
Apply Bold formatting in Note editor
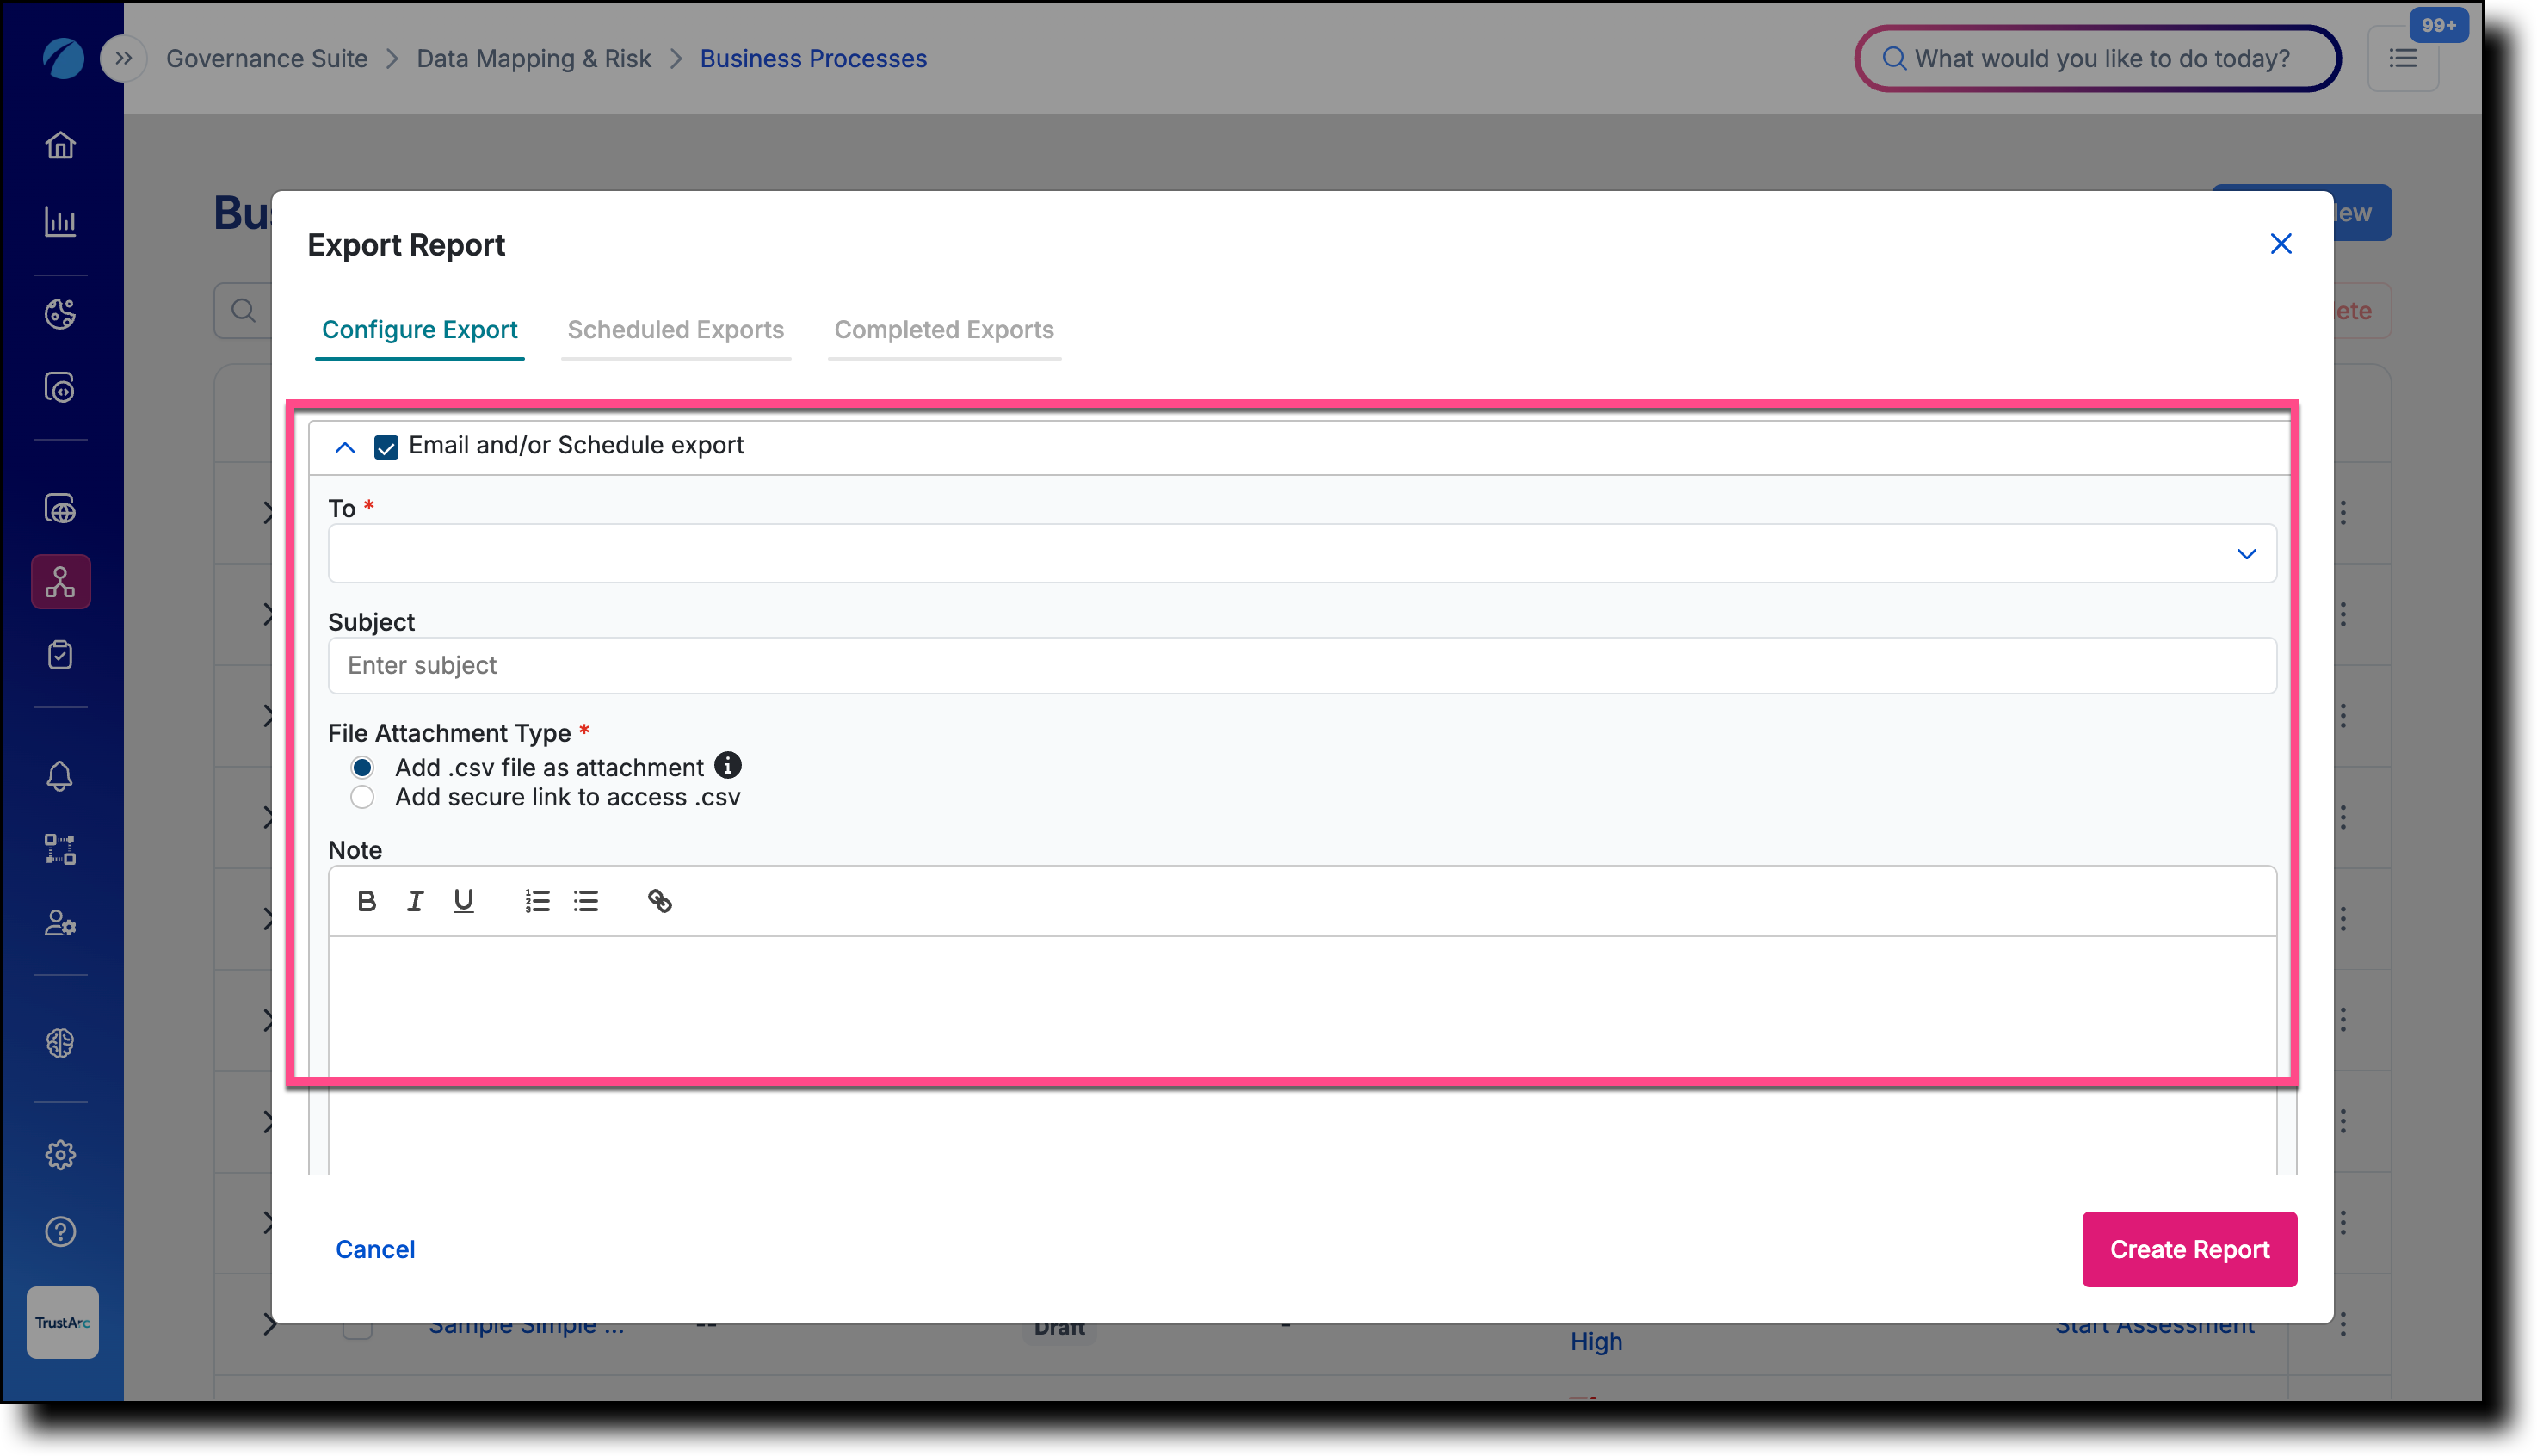pyautogui.click(x=366, y=901)
